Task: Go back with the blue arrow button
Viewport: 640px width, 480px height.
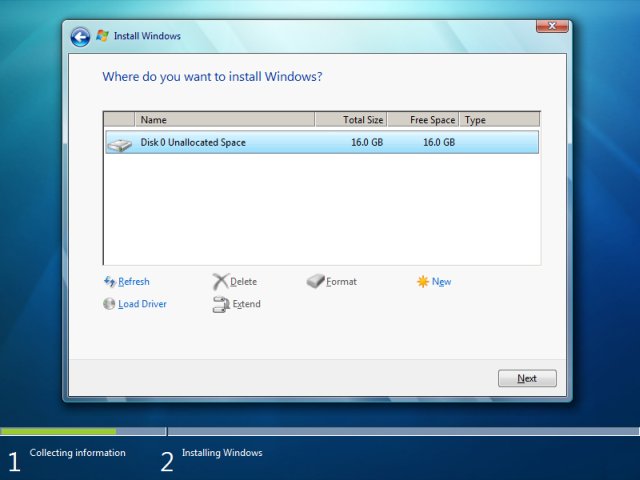Action: (80, 37)
